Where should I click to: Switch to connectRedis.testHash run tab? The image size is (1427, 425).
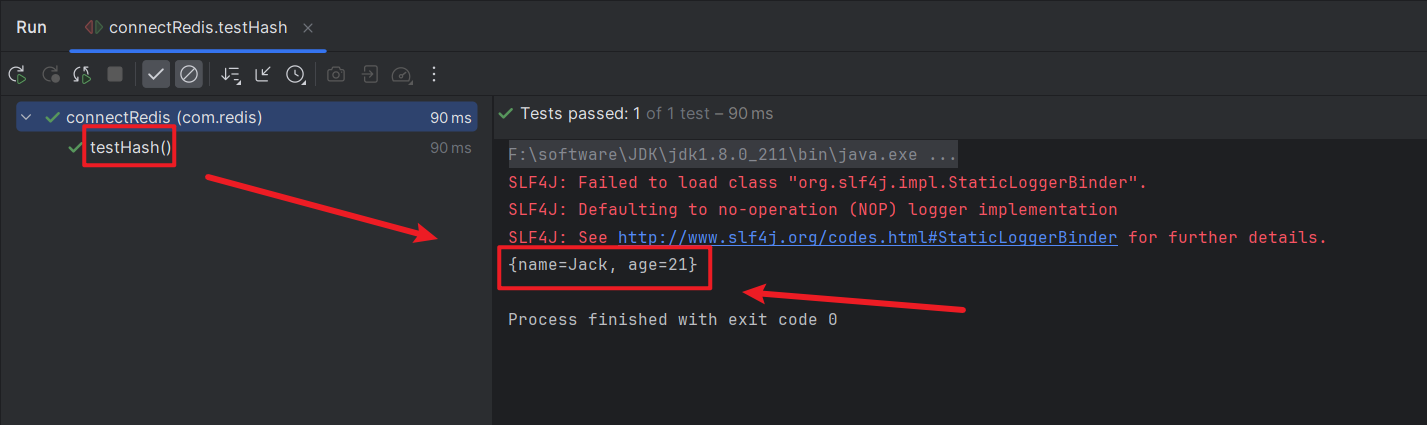[198, 27]
